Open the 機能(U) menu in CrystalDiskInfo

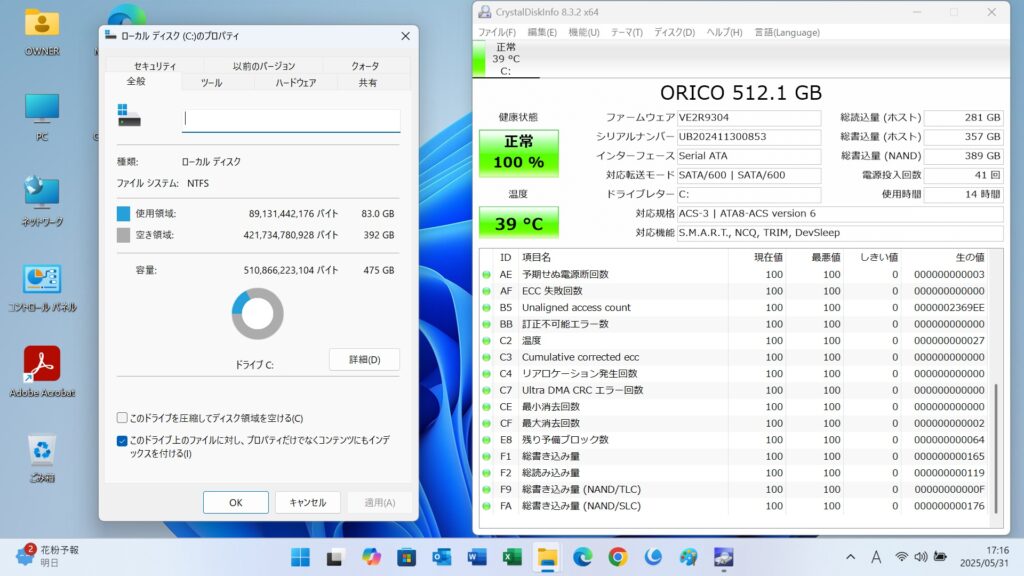tap(584, 32)
